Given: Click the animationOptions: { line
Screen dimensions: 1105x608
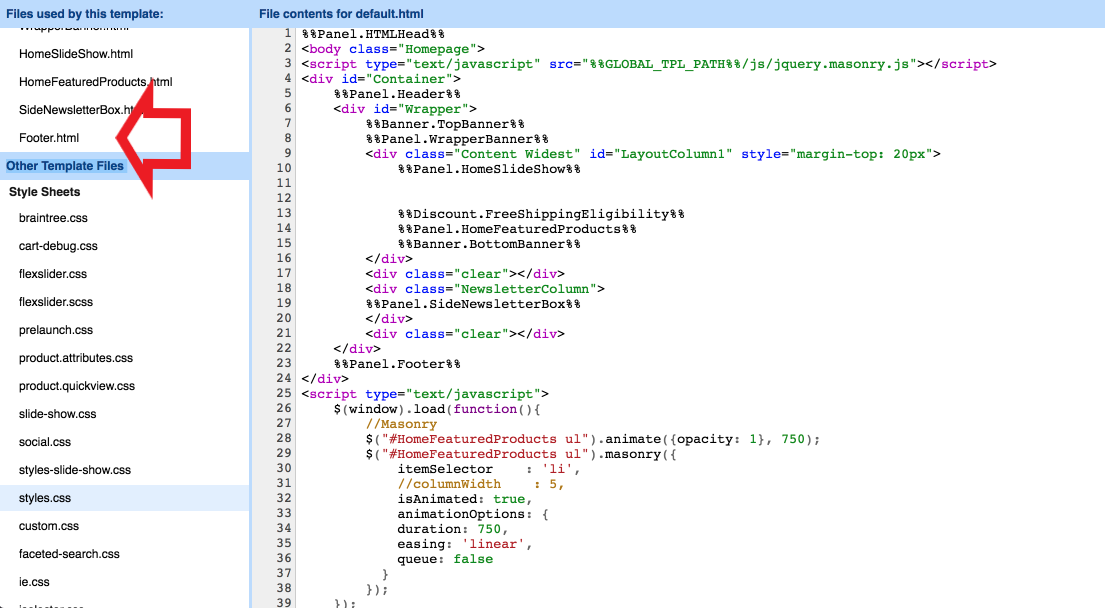Looking at the screenshot, I should pos(473,514).
